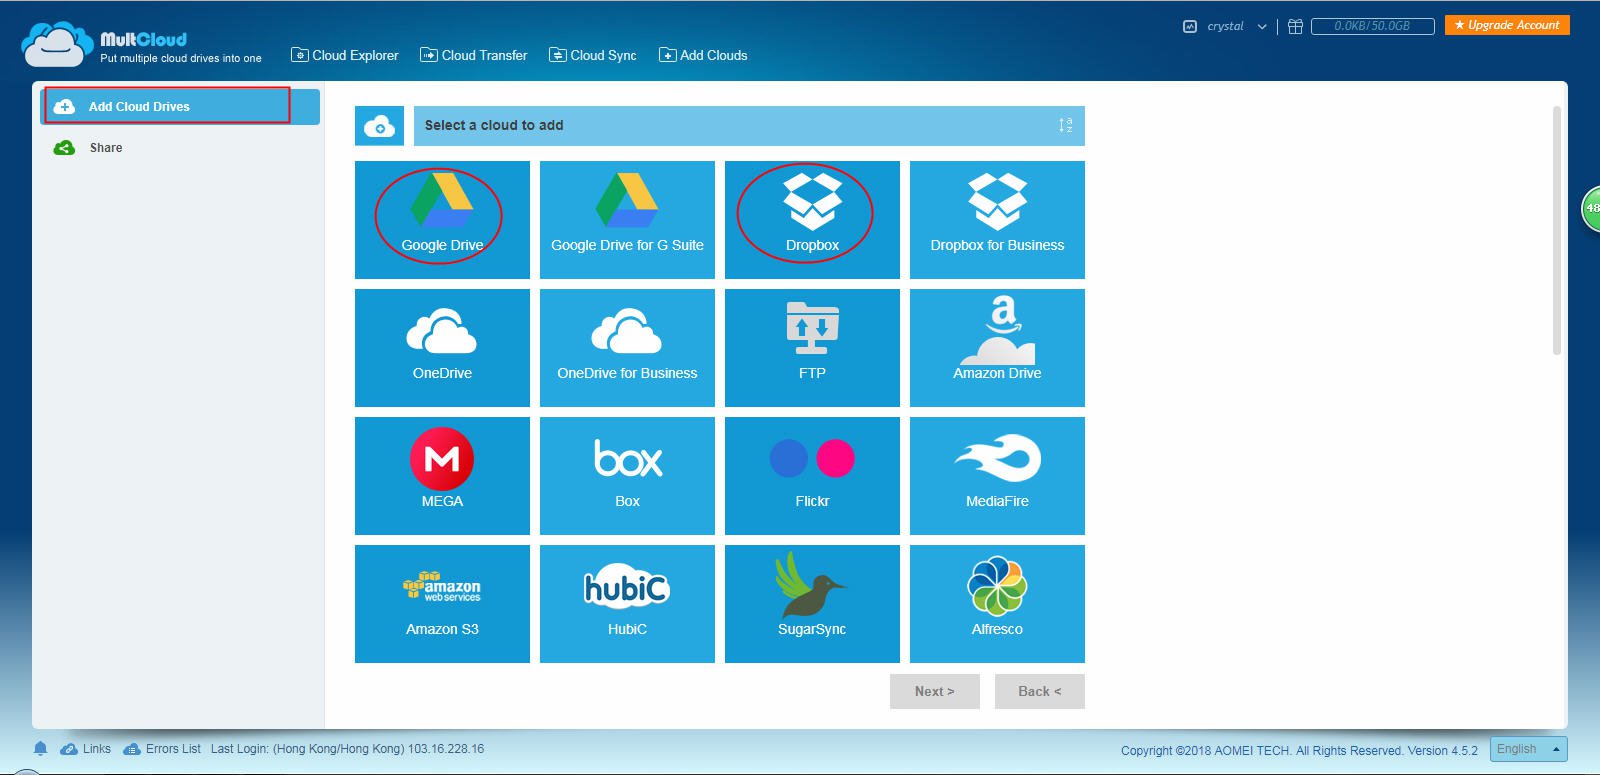Click the sort A-Z icon
The width and height of the screenshot is (1600, 775).
coord(1065,125)
